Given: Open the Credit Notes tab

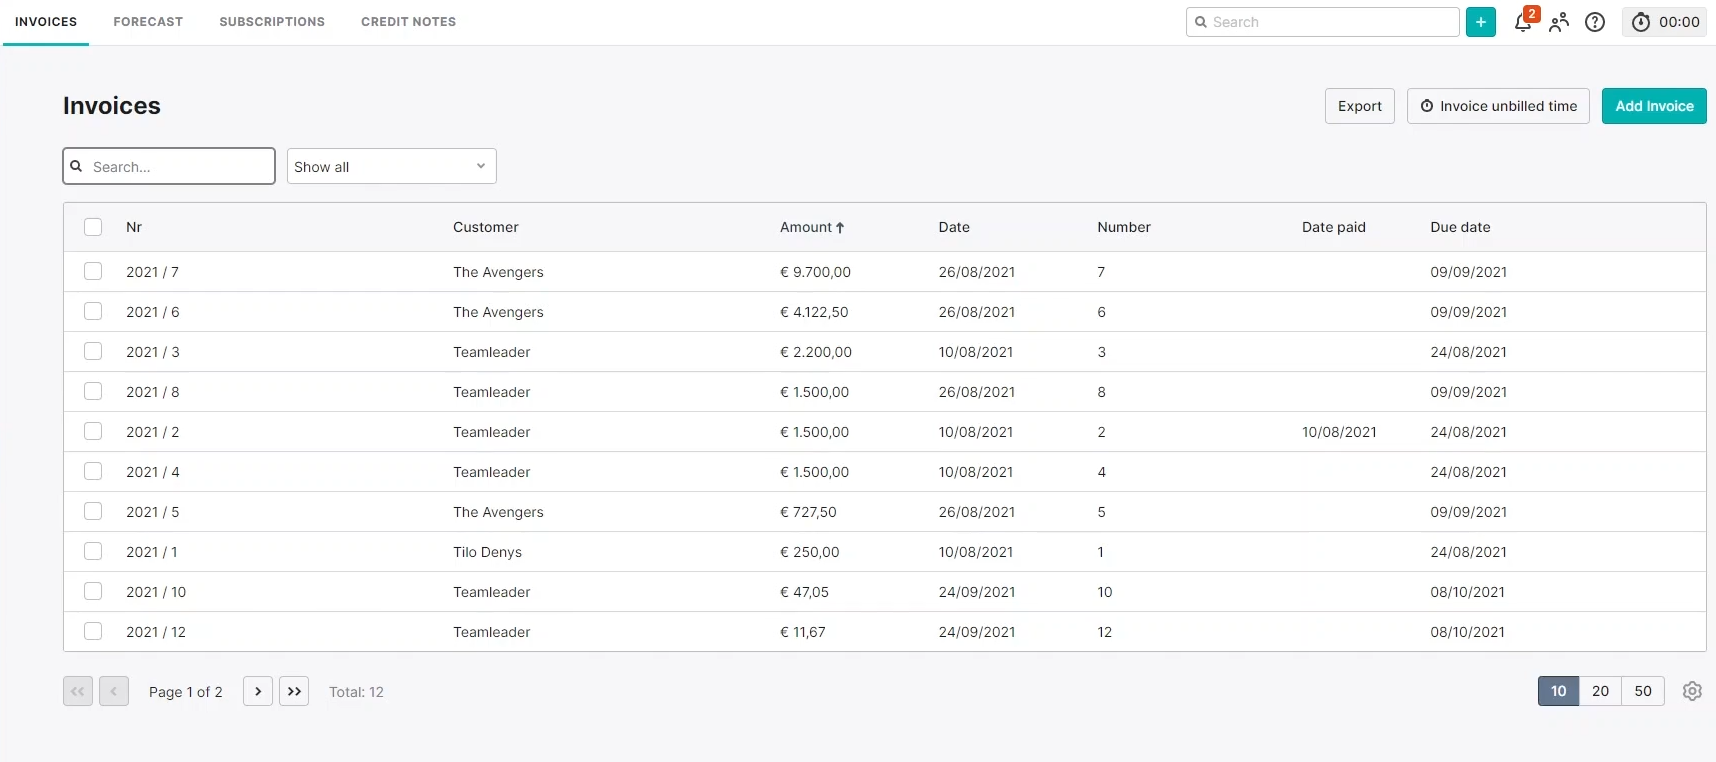Looking at the screenshot, I should click(x=408, y=22).
